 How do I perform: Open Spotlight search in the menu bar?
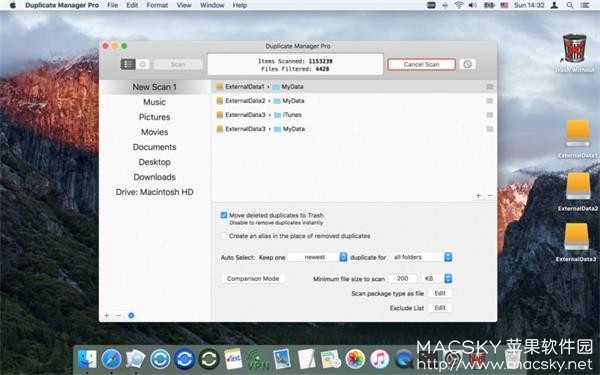[570, 5]
